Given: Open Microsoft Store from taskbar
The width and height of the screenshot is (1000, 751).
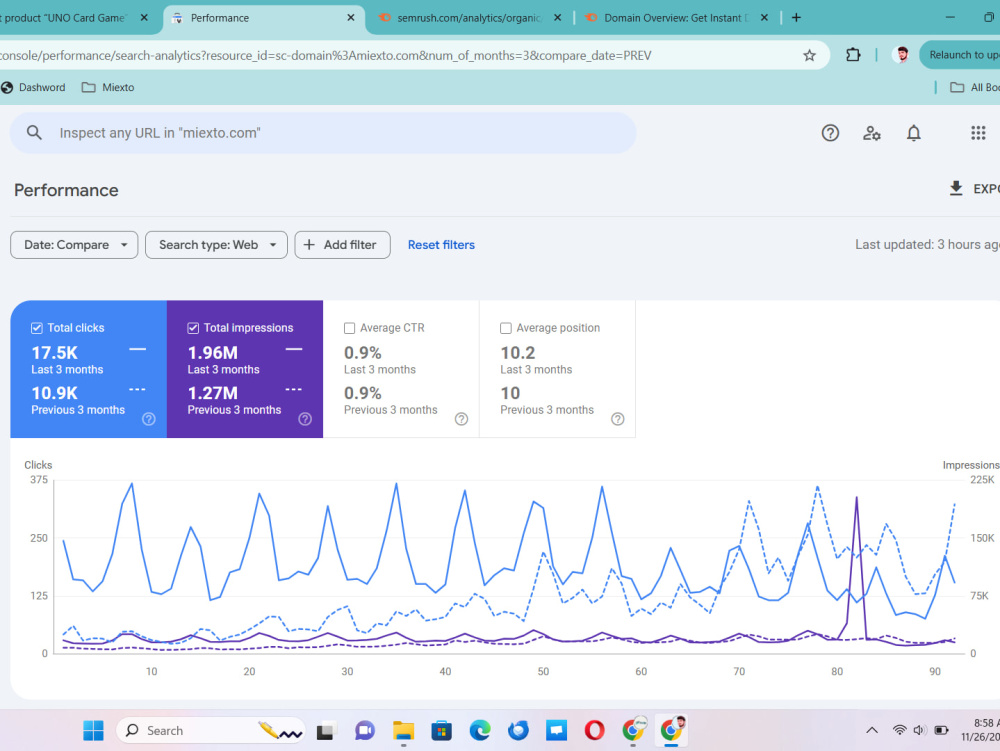Looking at the screenshot, I should click(441, 731).
